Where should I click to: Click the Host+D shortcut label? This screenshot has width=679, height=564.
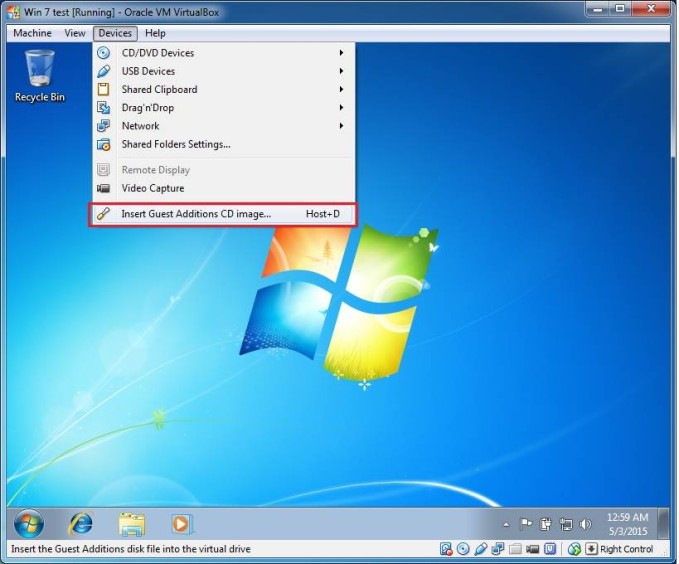click(x=323, y=214)
